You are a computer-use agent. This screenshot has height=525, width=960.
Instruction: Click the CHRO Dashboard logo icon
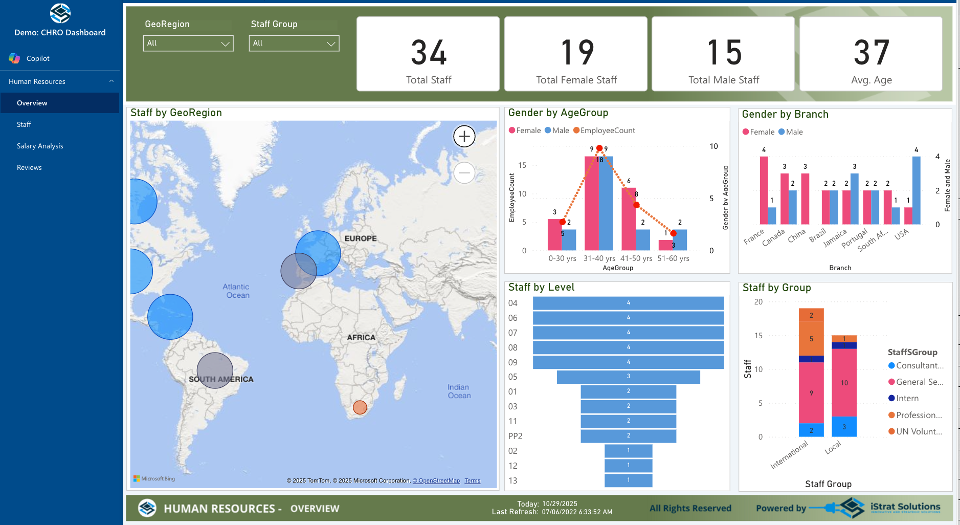click(x=60, y=13)
